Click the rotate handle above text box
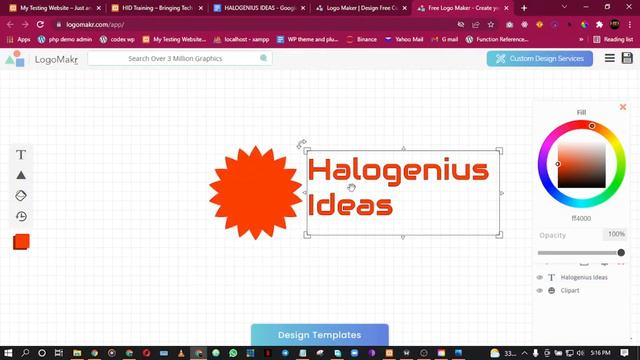The image size is (640, 360). 301,143
